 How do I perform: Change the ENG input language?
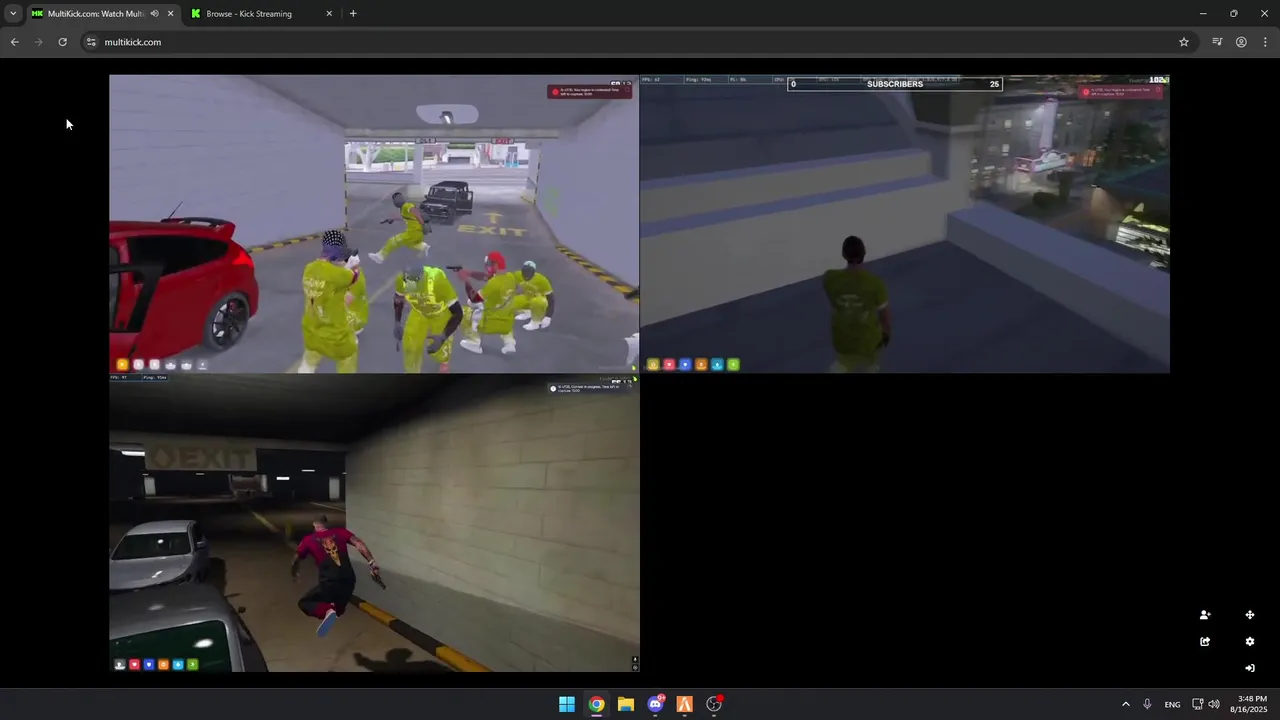coord(1172,704)
